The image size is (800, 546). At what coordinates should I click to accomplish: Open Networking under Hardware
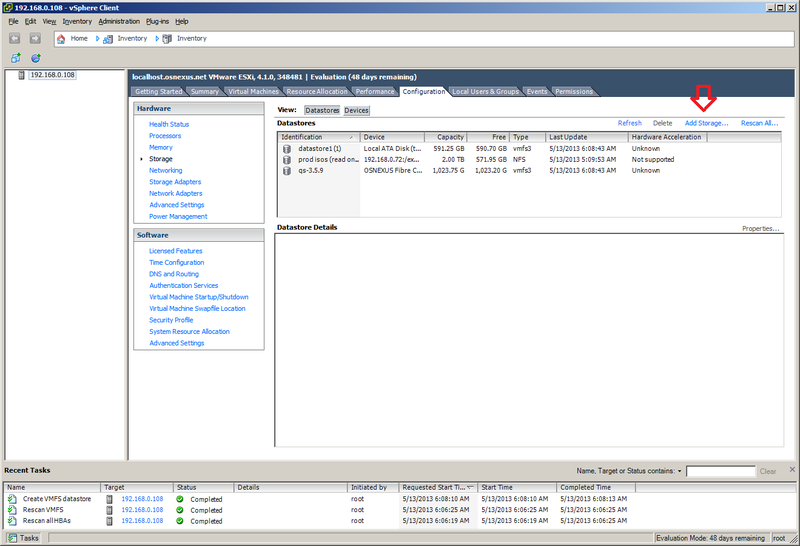(165, 170)
